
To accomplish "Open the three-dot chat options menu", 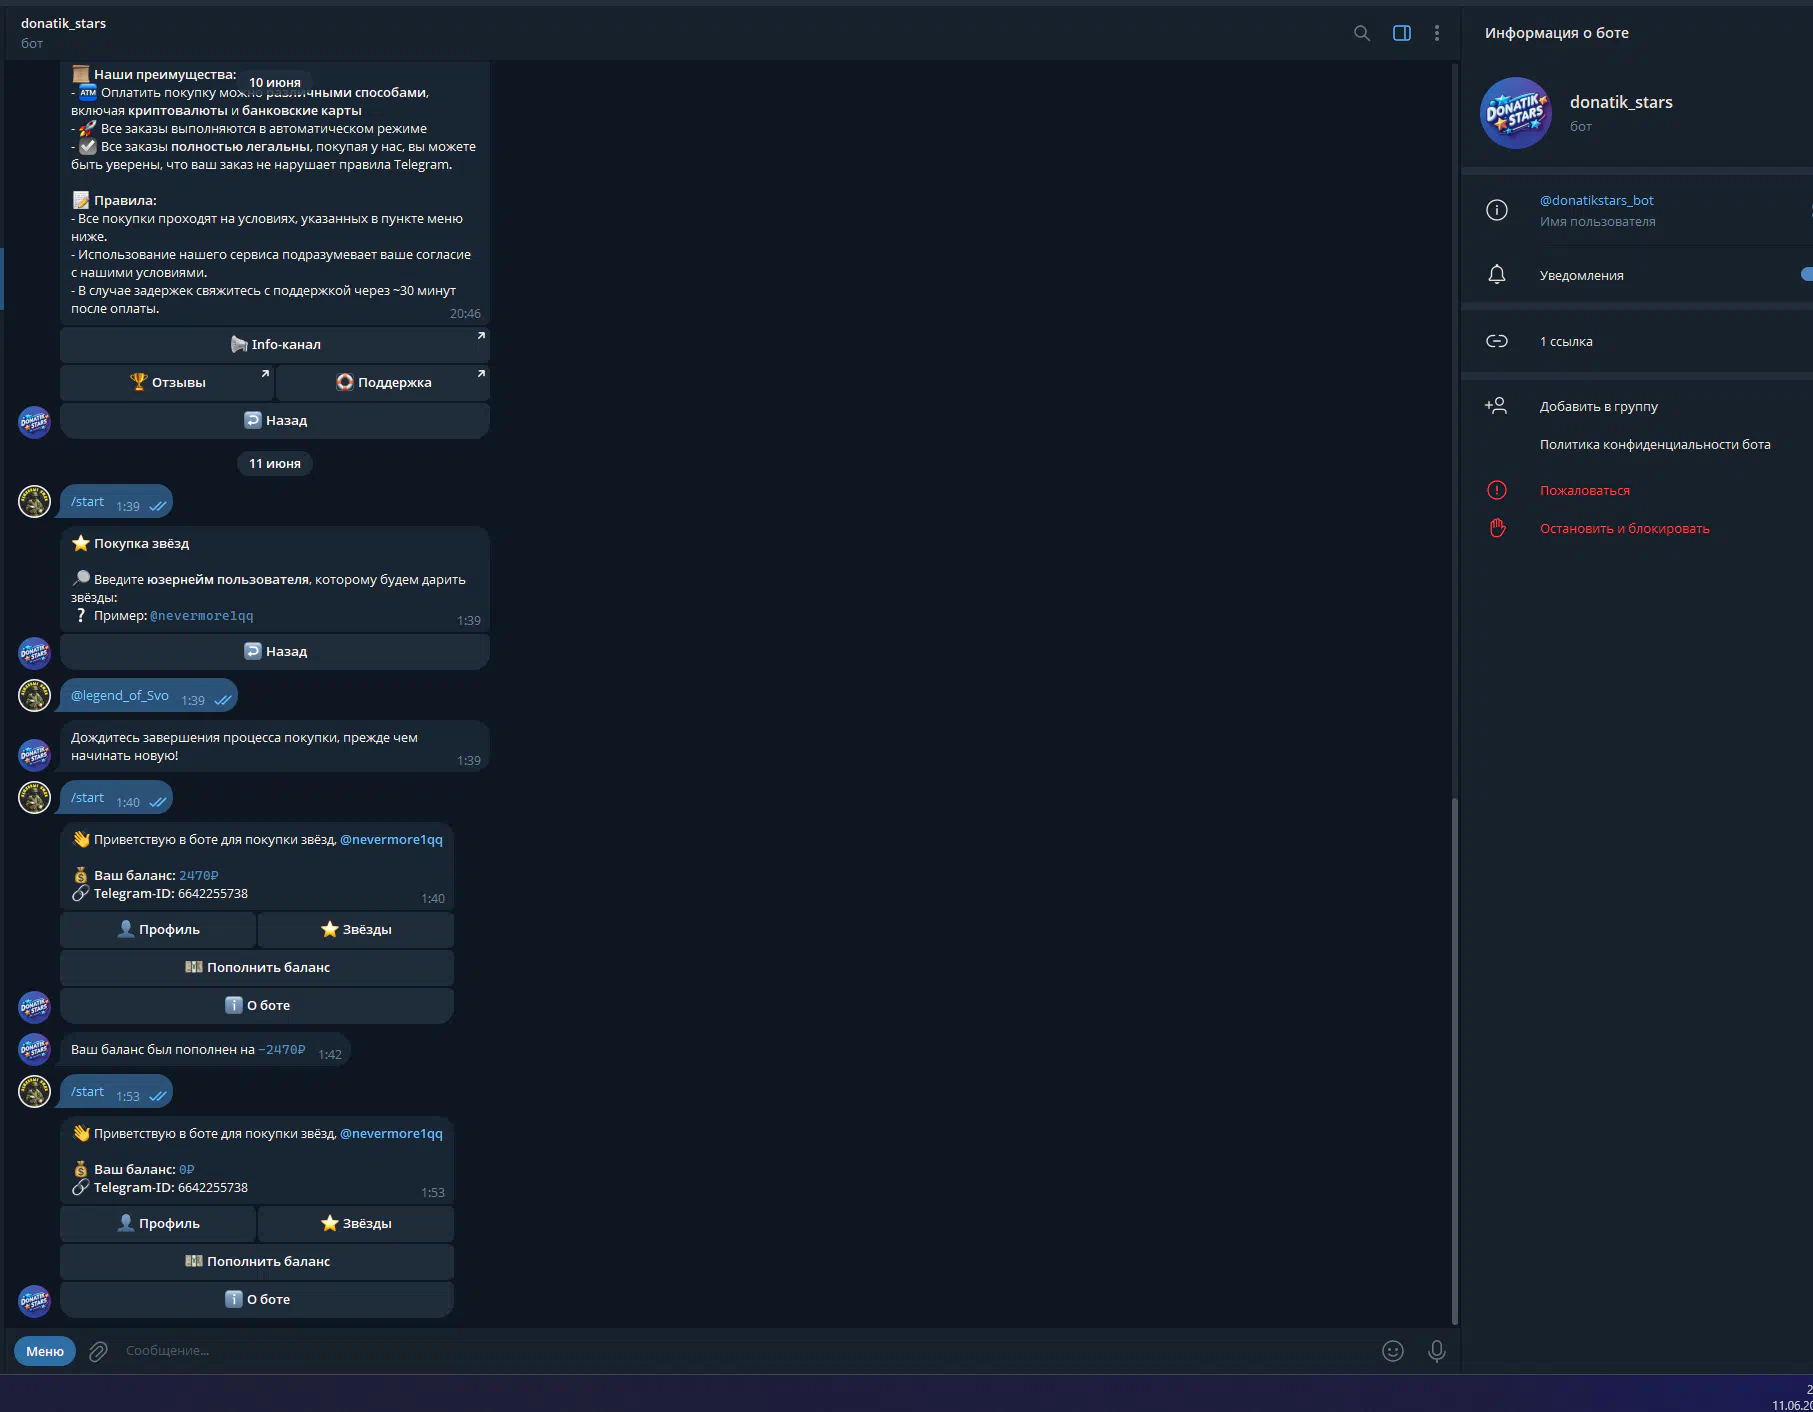I will point(1437,33).
